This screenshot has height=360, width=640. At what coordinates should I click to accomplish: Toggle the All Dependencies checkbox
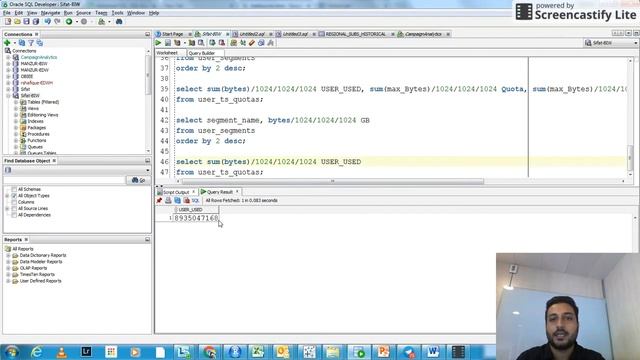14,215
